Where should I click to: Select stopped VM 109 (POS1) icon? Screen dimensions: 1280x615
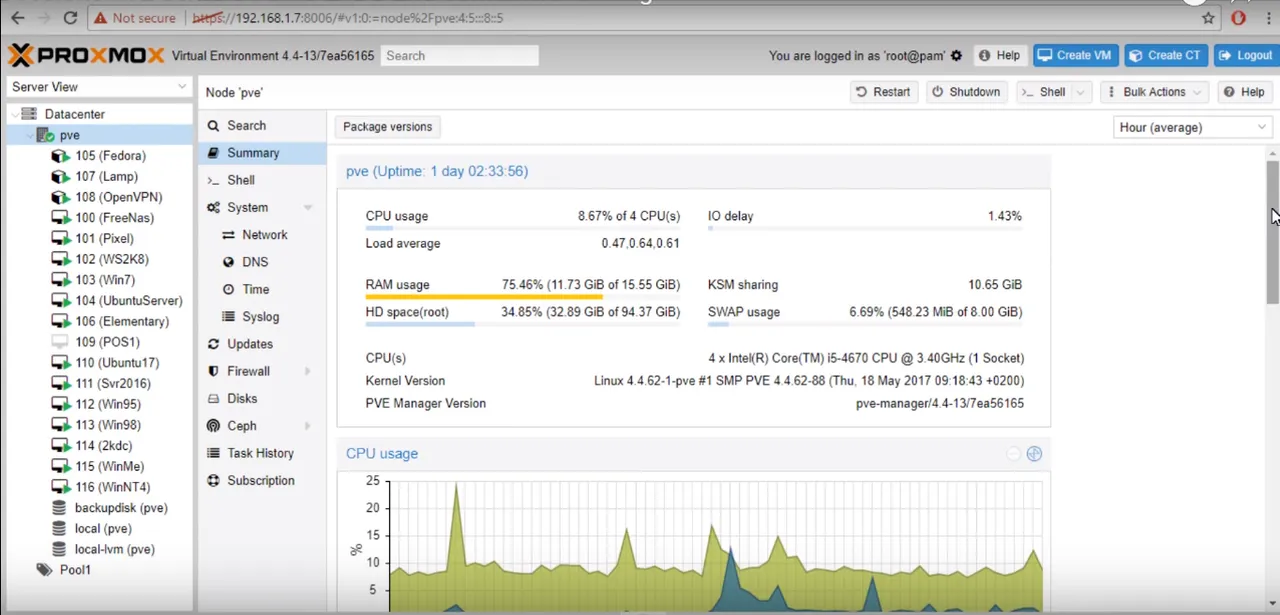click(60, 342)
